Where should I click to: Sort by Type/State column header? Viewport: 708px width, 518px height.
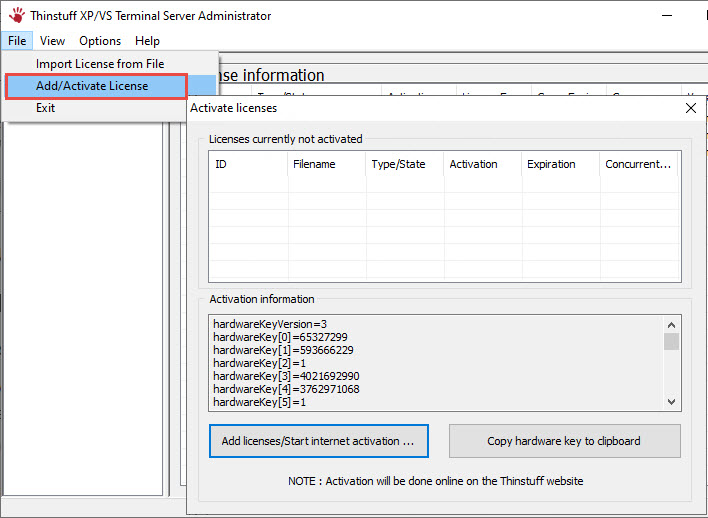[405, 164]
